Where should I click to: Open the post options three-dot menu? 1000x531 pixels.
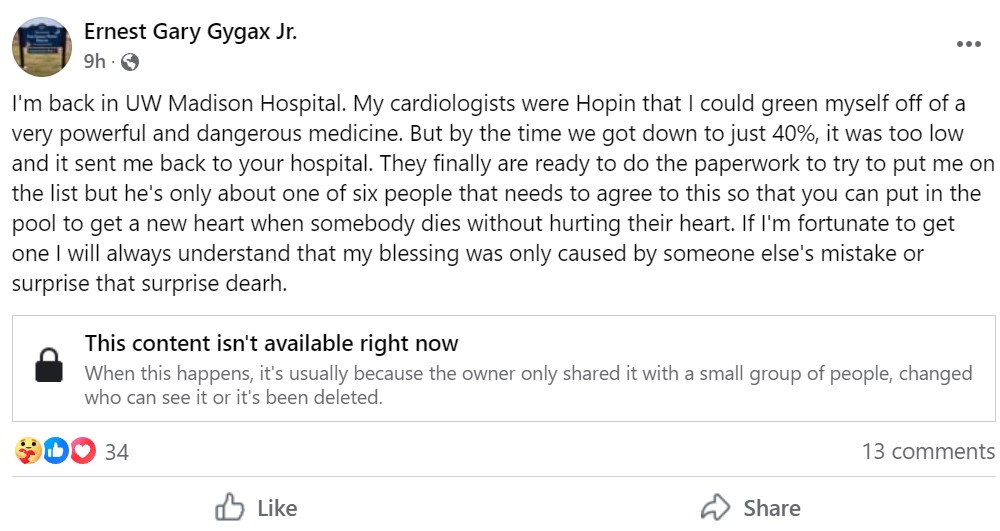pos(968,44)
